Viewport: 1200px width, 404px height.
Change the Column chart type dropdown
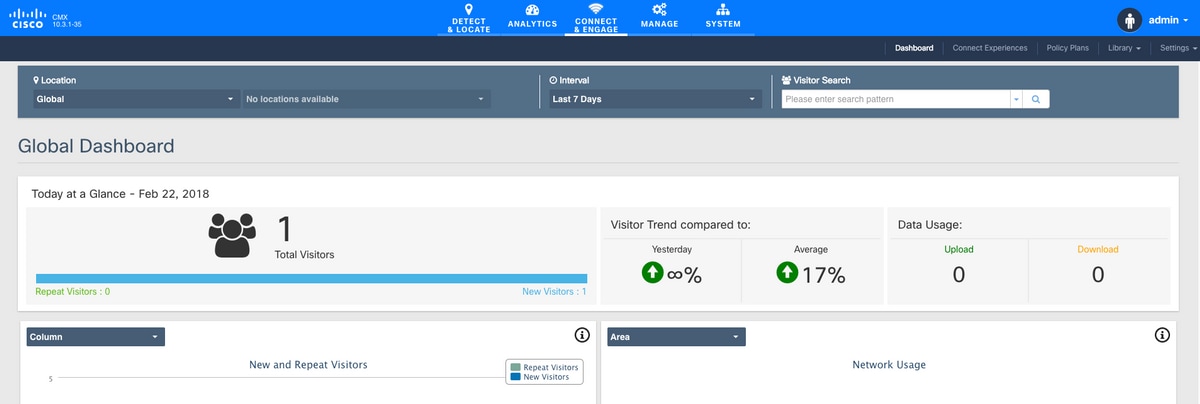click(x=95, y=337)
